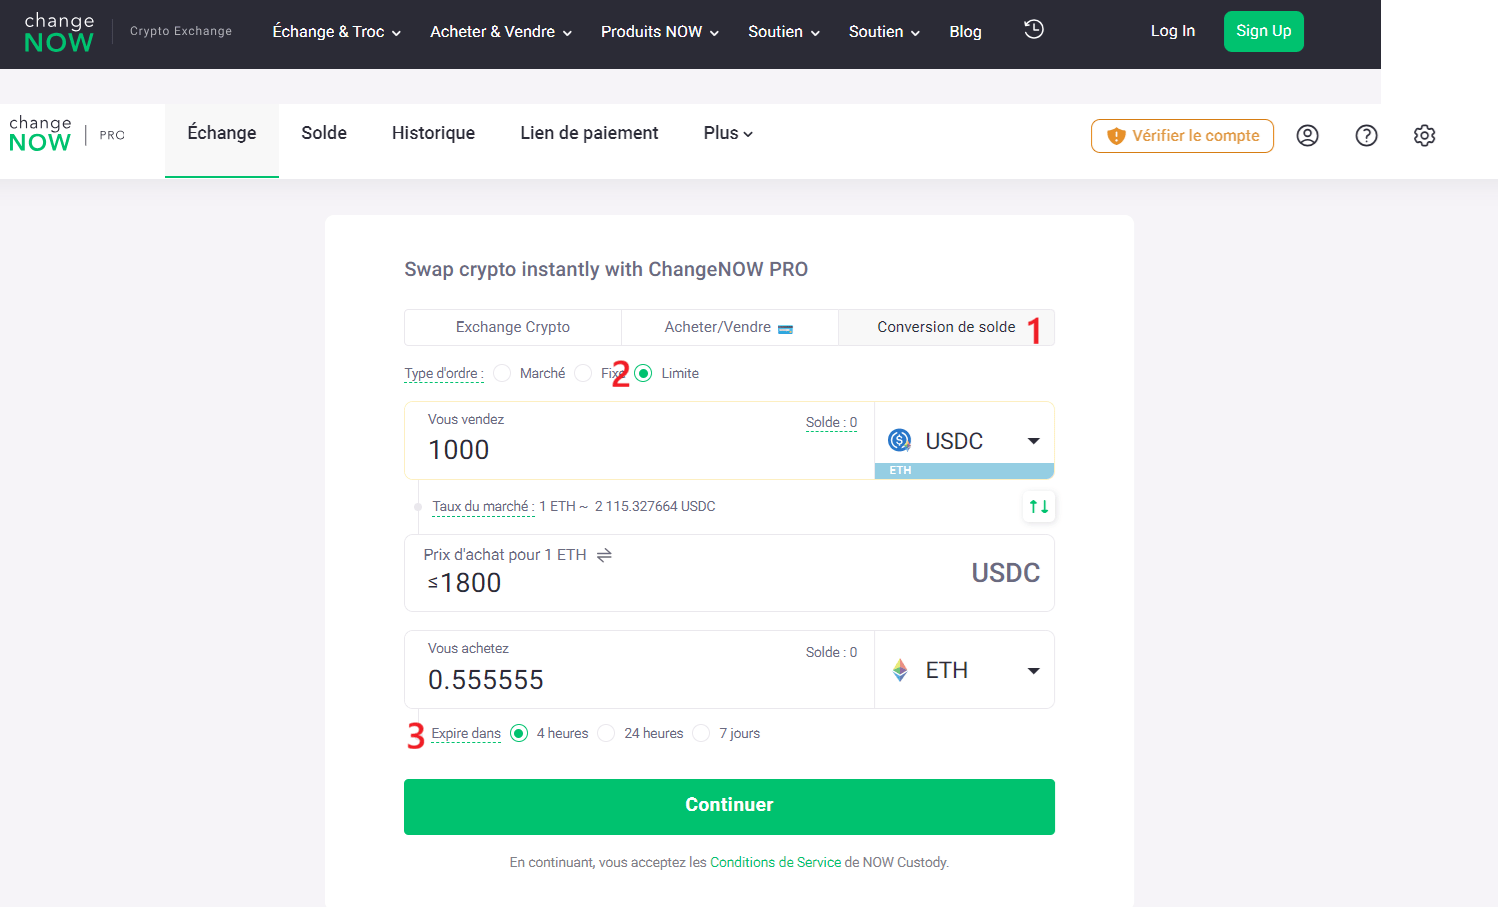Select the Marché order type radio
This screenshot has width=1498, height=907.
[x=502, y=373]
